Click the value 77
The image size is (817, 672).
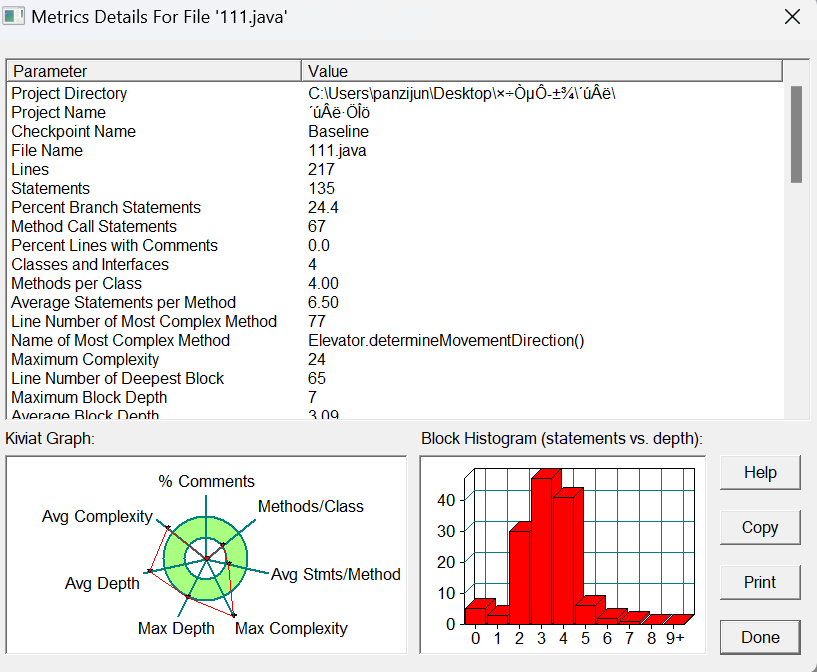(x=316, y=321)
